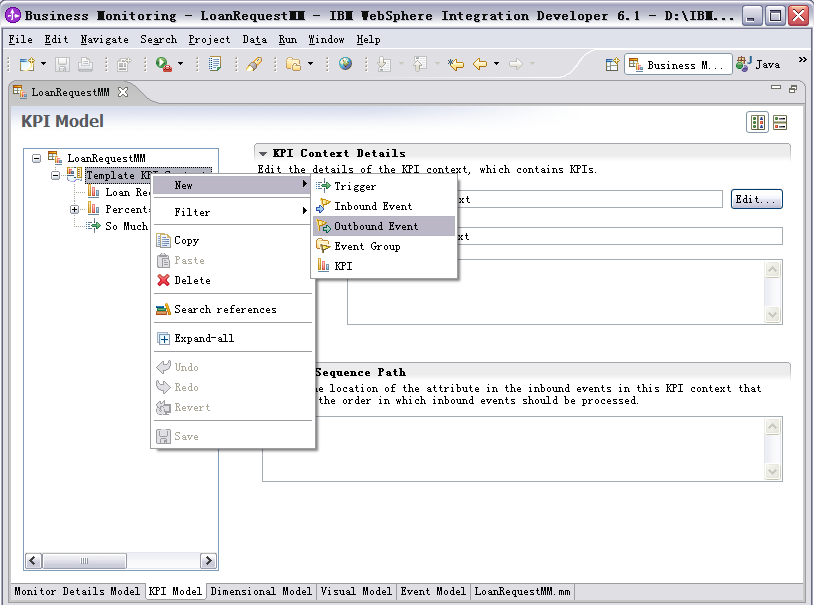Open the Navigate menu
The width and height of the screenshot is (814, 605).
coord(104,39)
